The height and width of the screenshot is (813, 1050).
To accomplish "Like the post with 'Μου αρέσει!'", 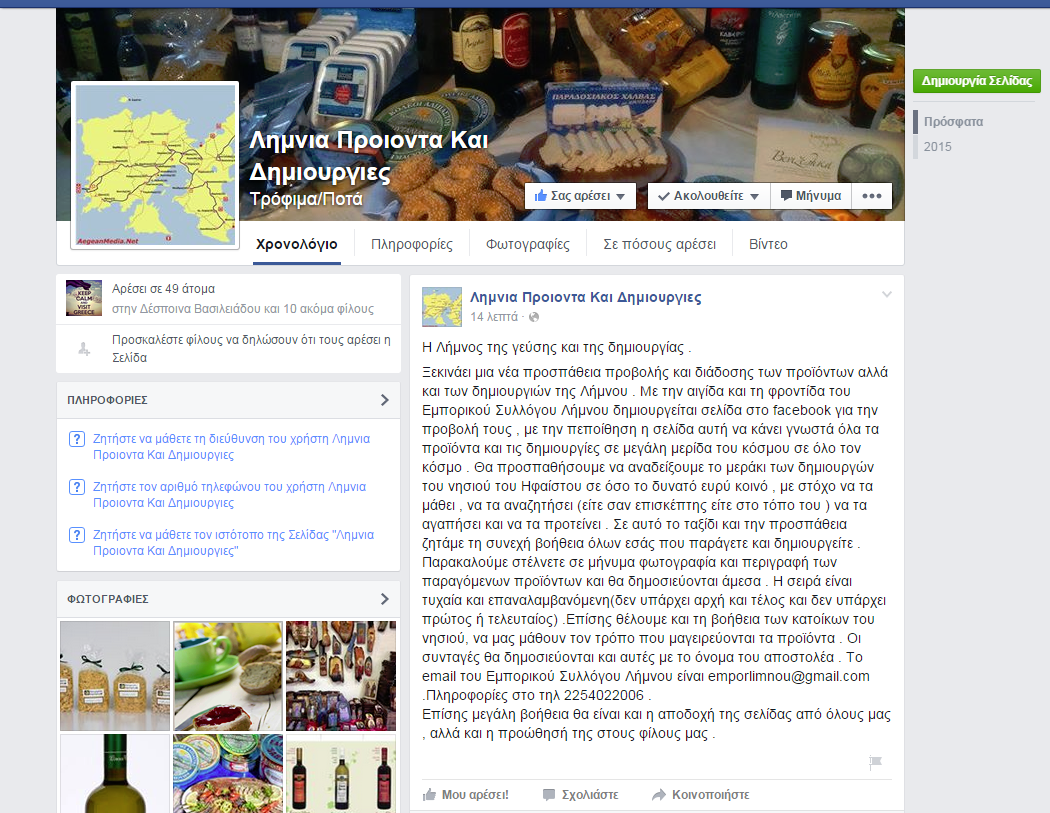I will 466,795.
